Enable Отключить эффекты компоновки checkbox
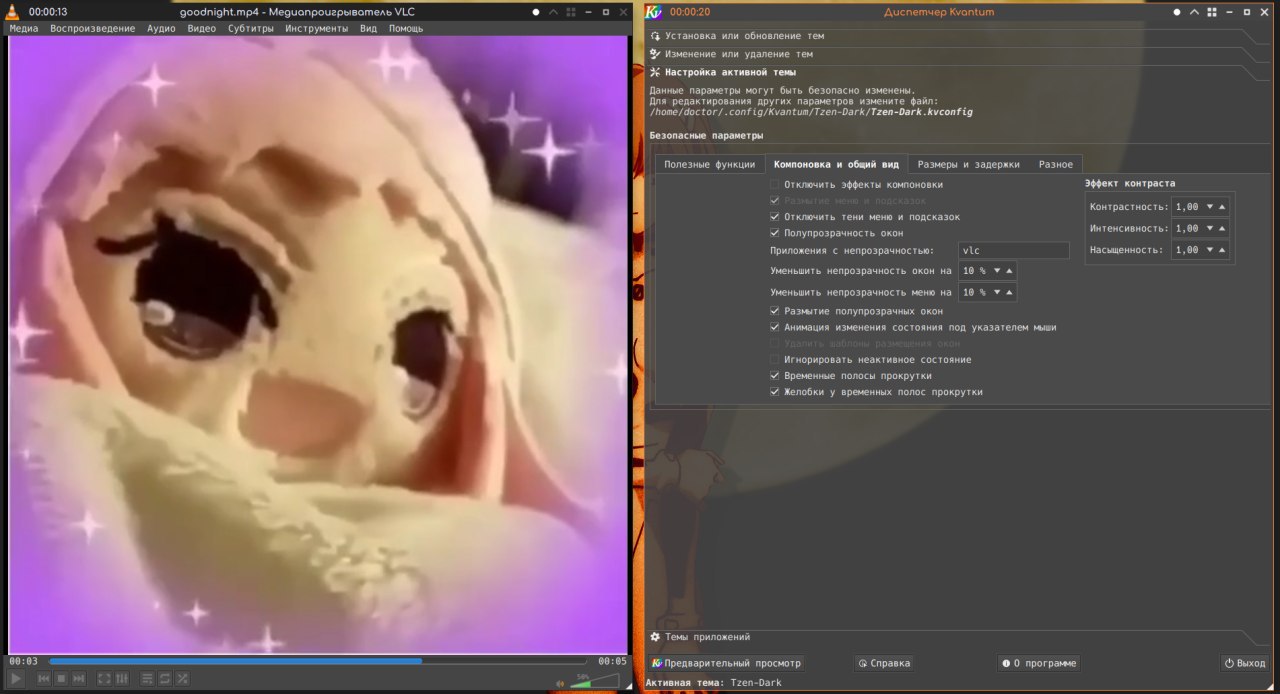The height and width of the screenshot is (694, 1280). [775, 185]
